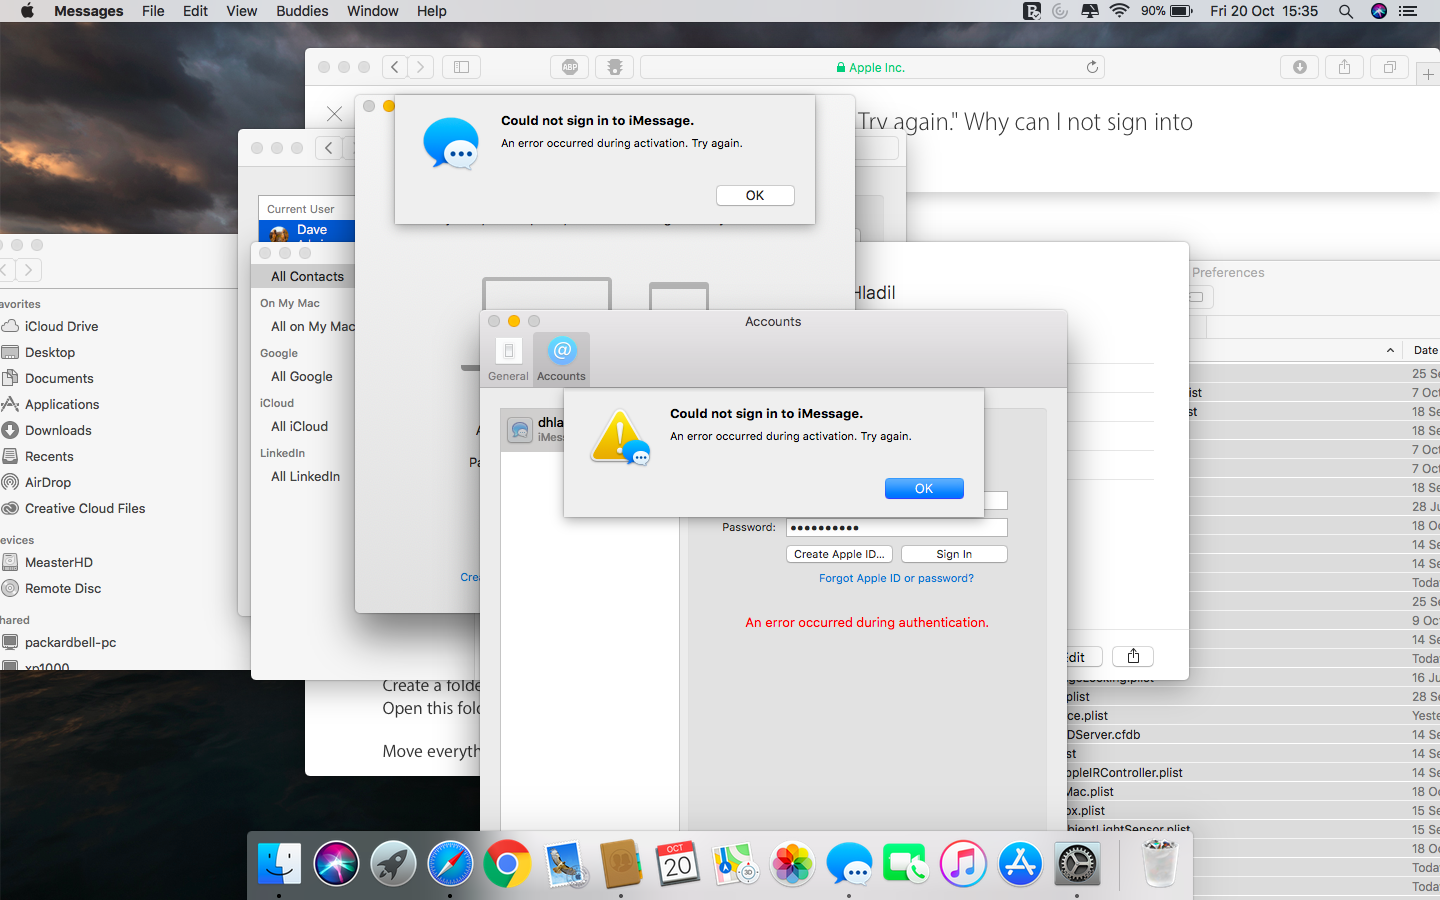Open Applications in Finder sidebar

click(x=62, y=404)
